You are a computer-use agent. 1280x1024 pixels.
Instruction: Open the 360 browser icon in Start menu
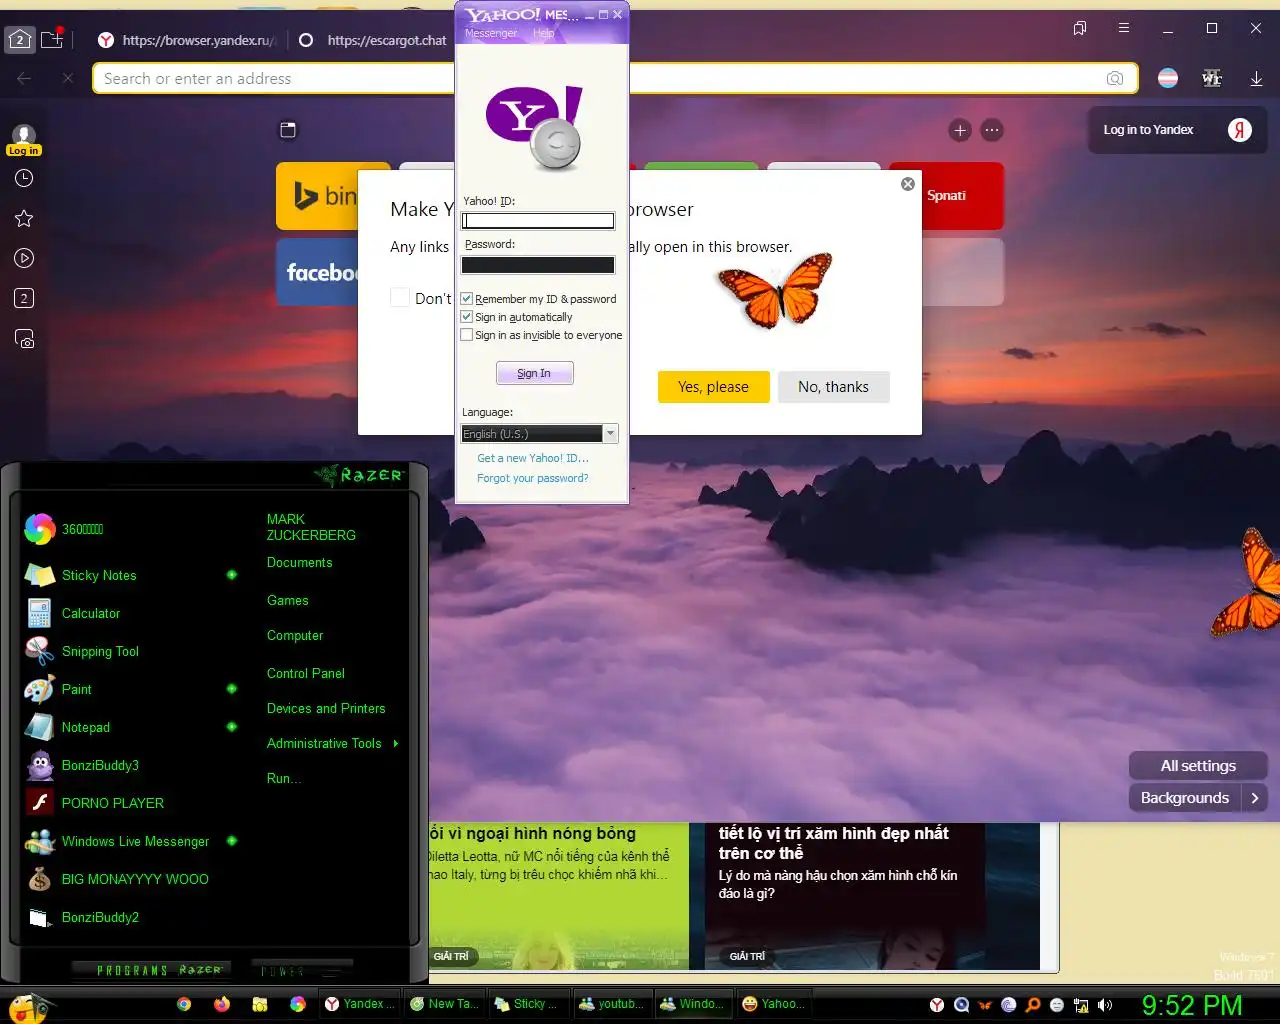pyautogui.click(x=40, y=529)
